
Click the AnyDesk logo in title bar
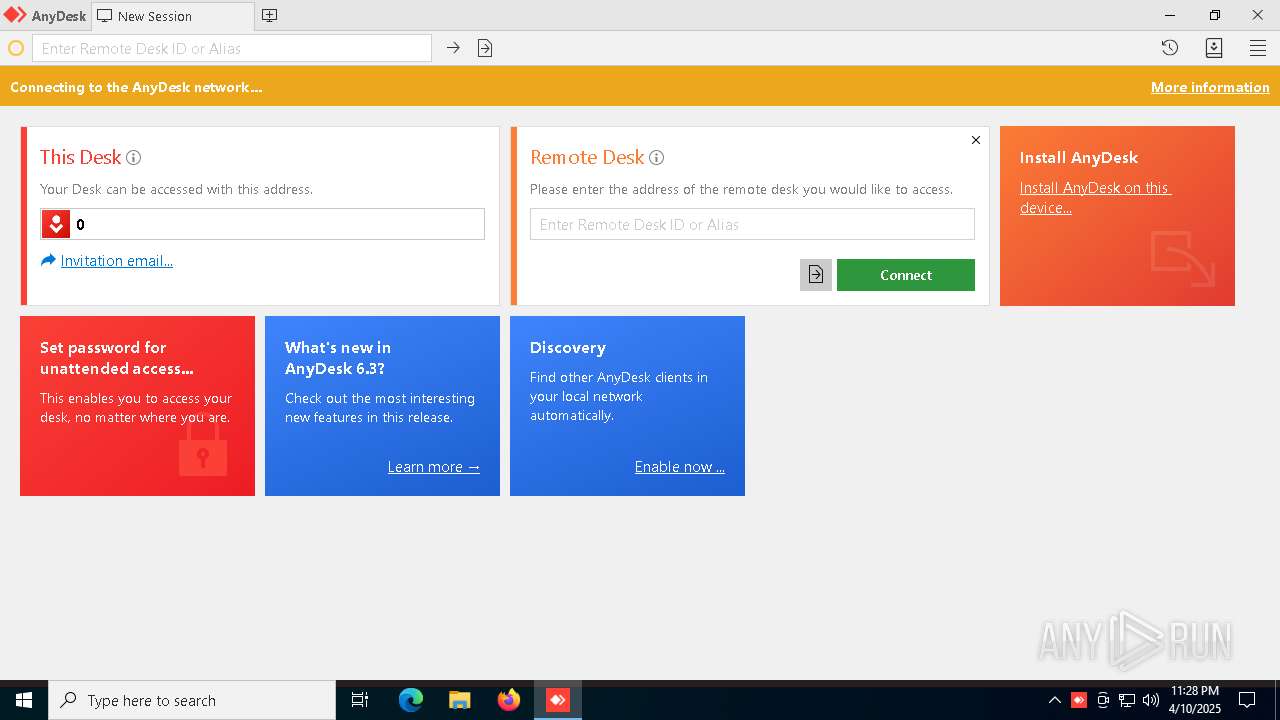click(15, 15)
